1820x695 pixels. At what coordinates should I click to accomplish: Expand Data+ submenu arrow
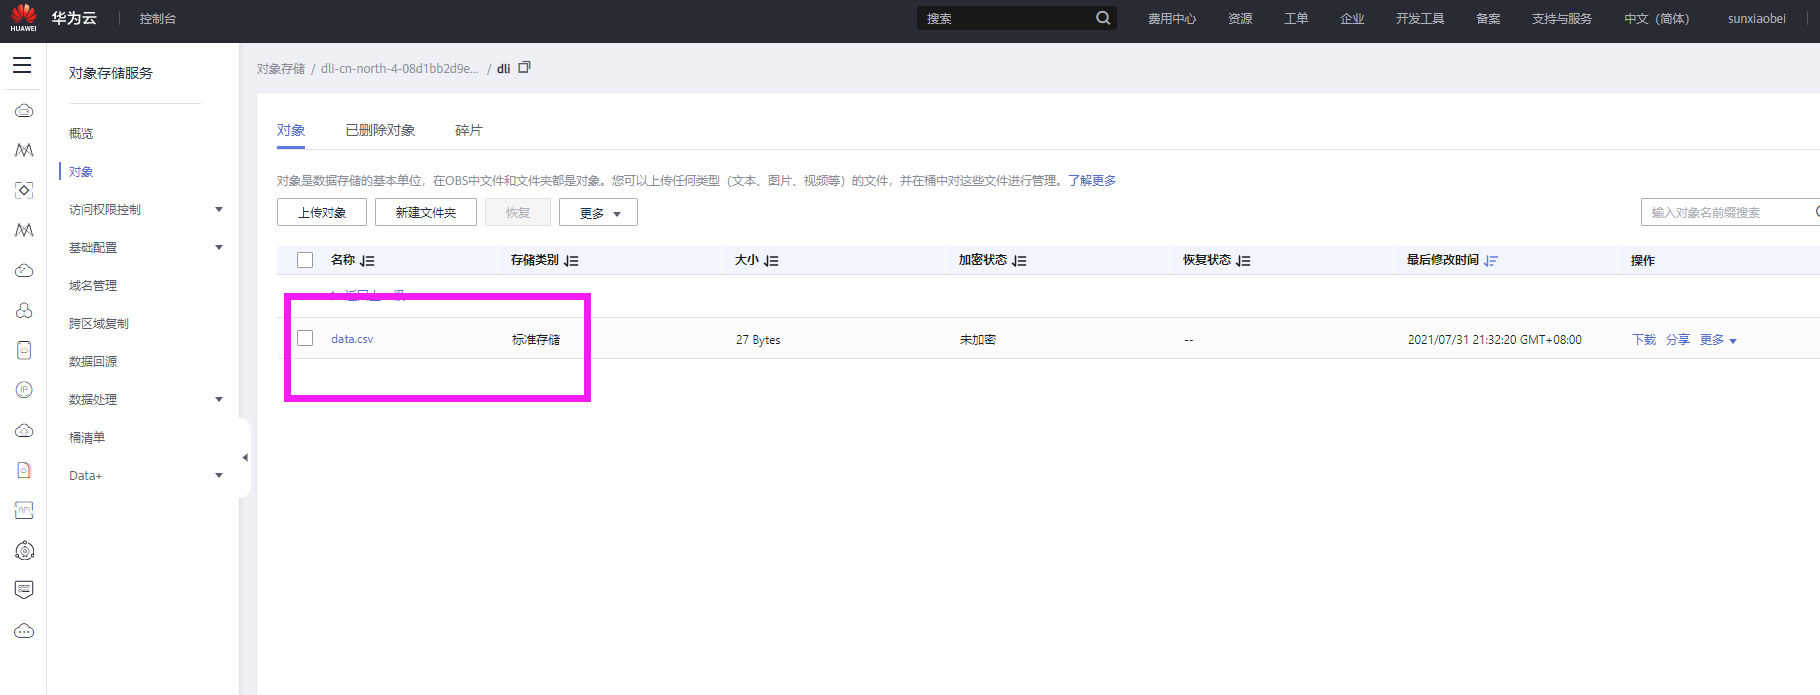219,475
